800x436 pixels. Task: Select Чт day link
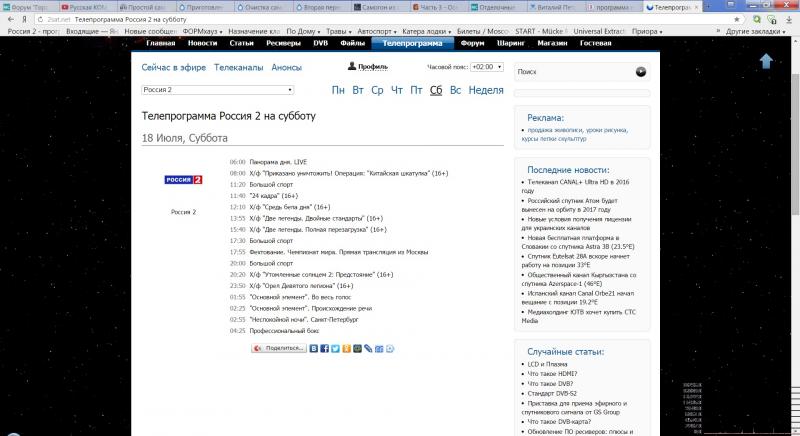[397, 90]
